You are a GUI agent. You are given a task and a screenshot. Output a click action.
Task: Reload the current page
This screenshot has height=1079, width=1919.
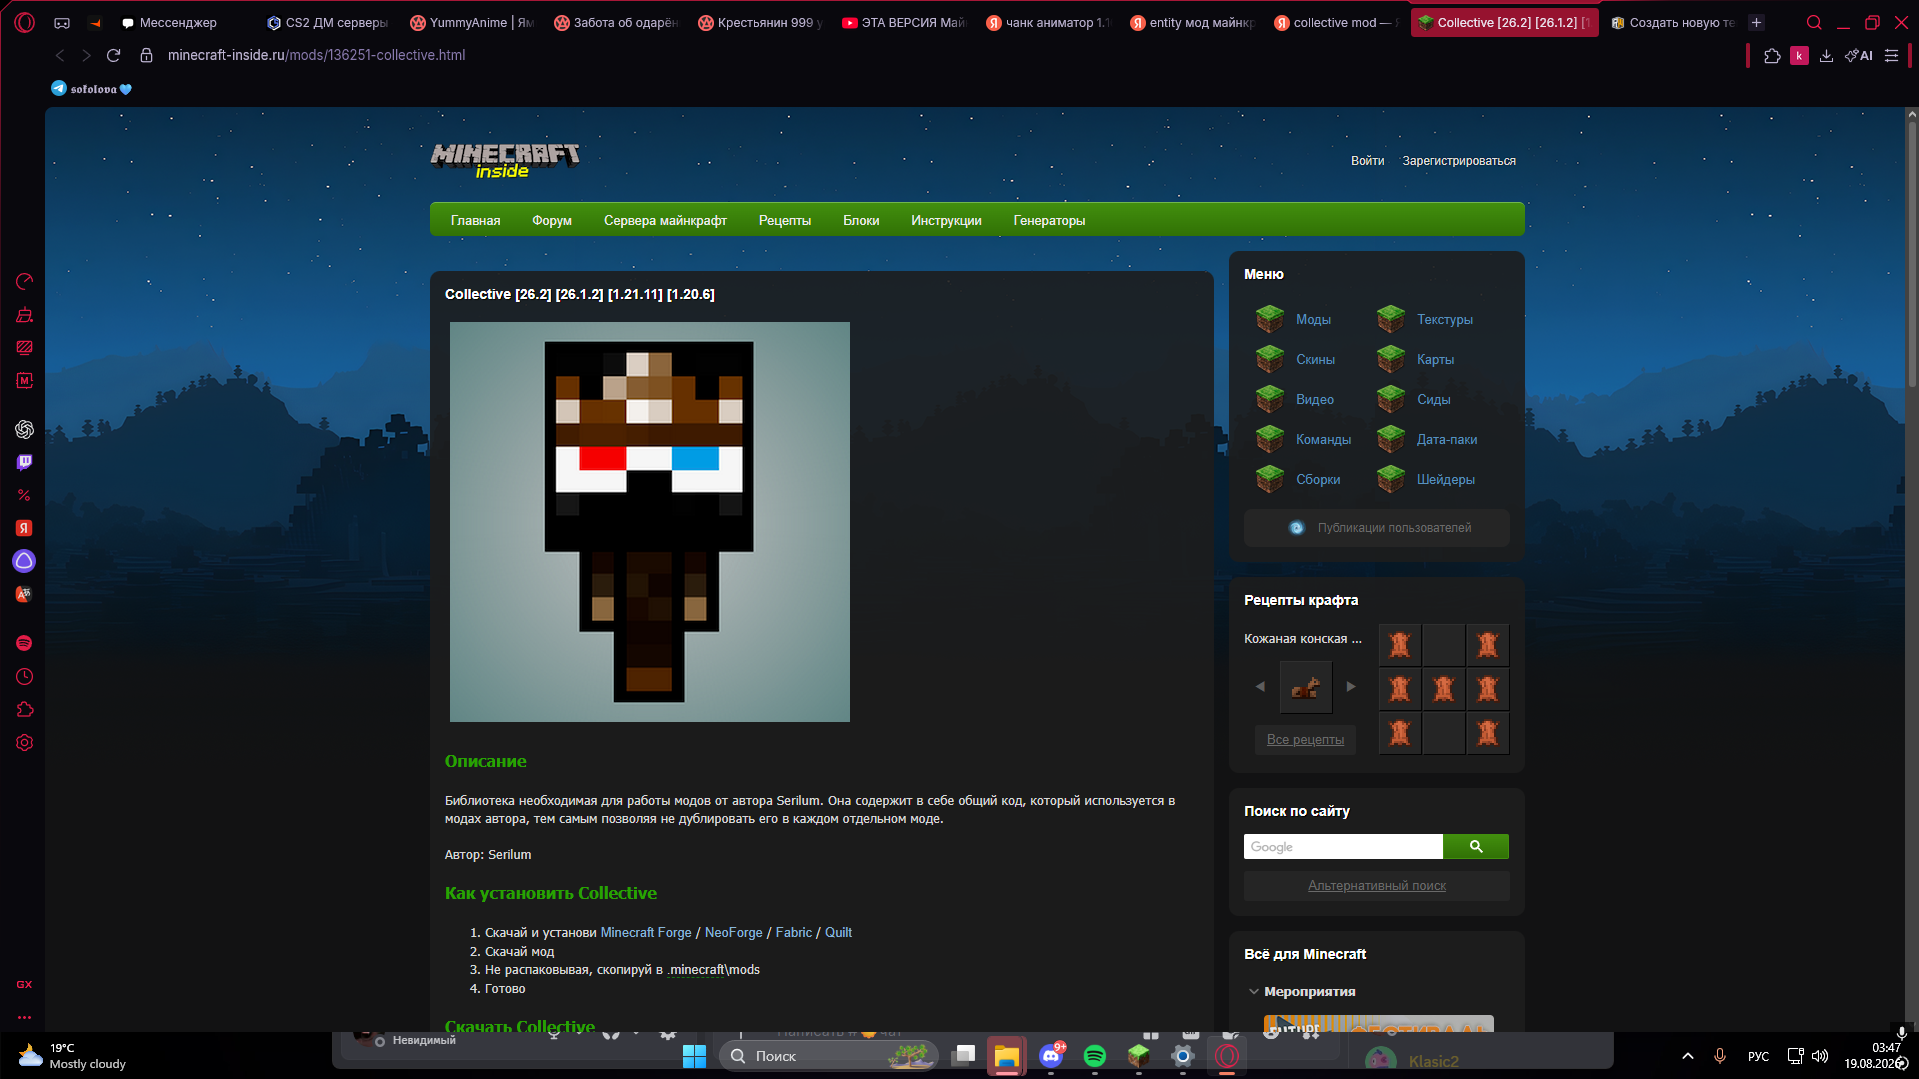point(114,55)
